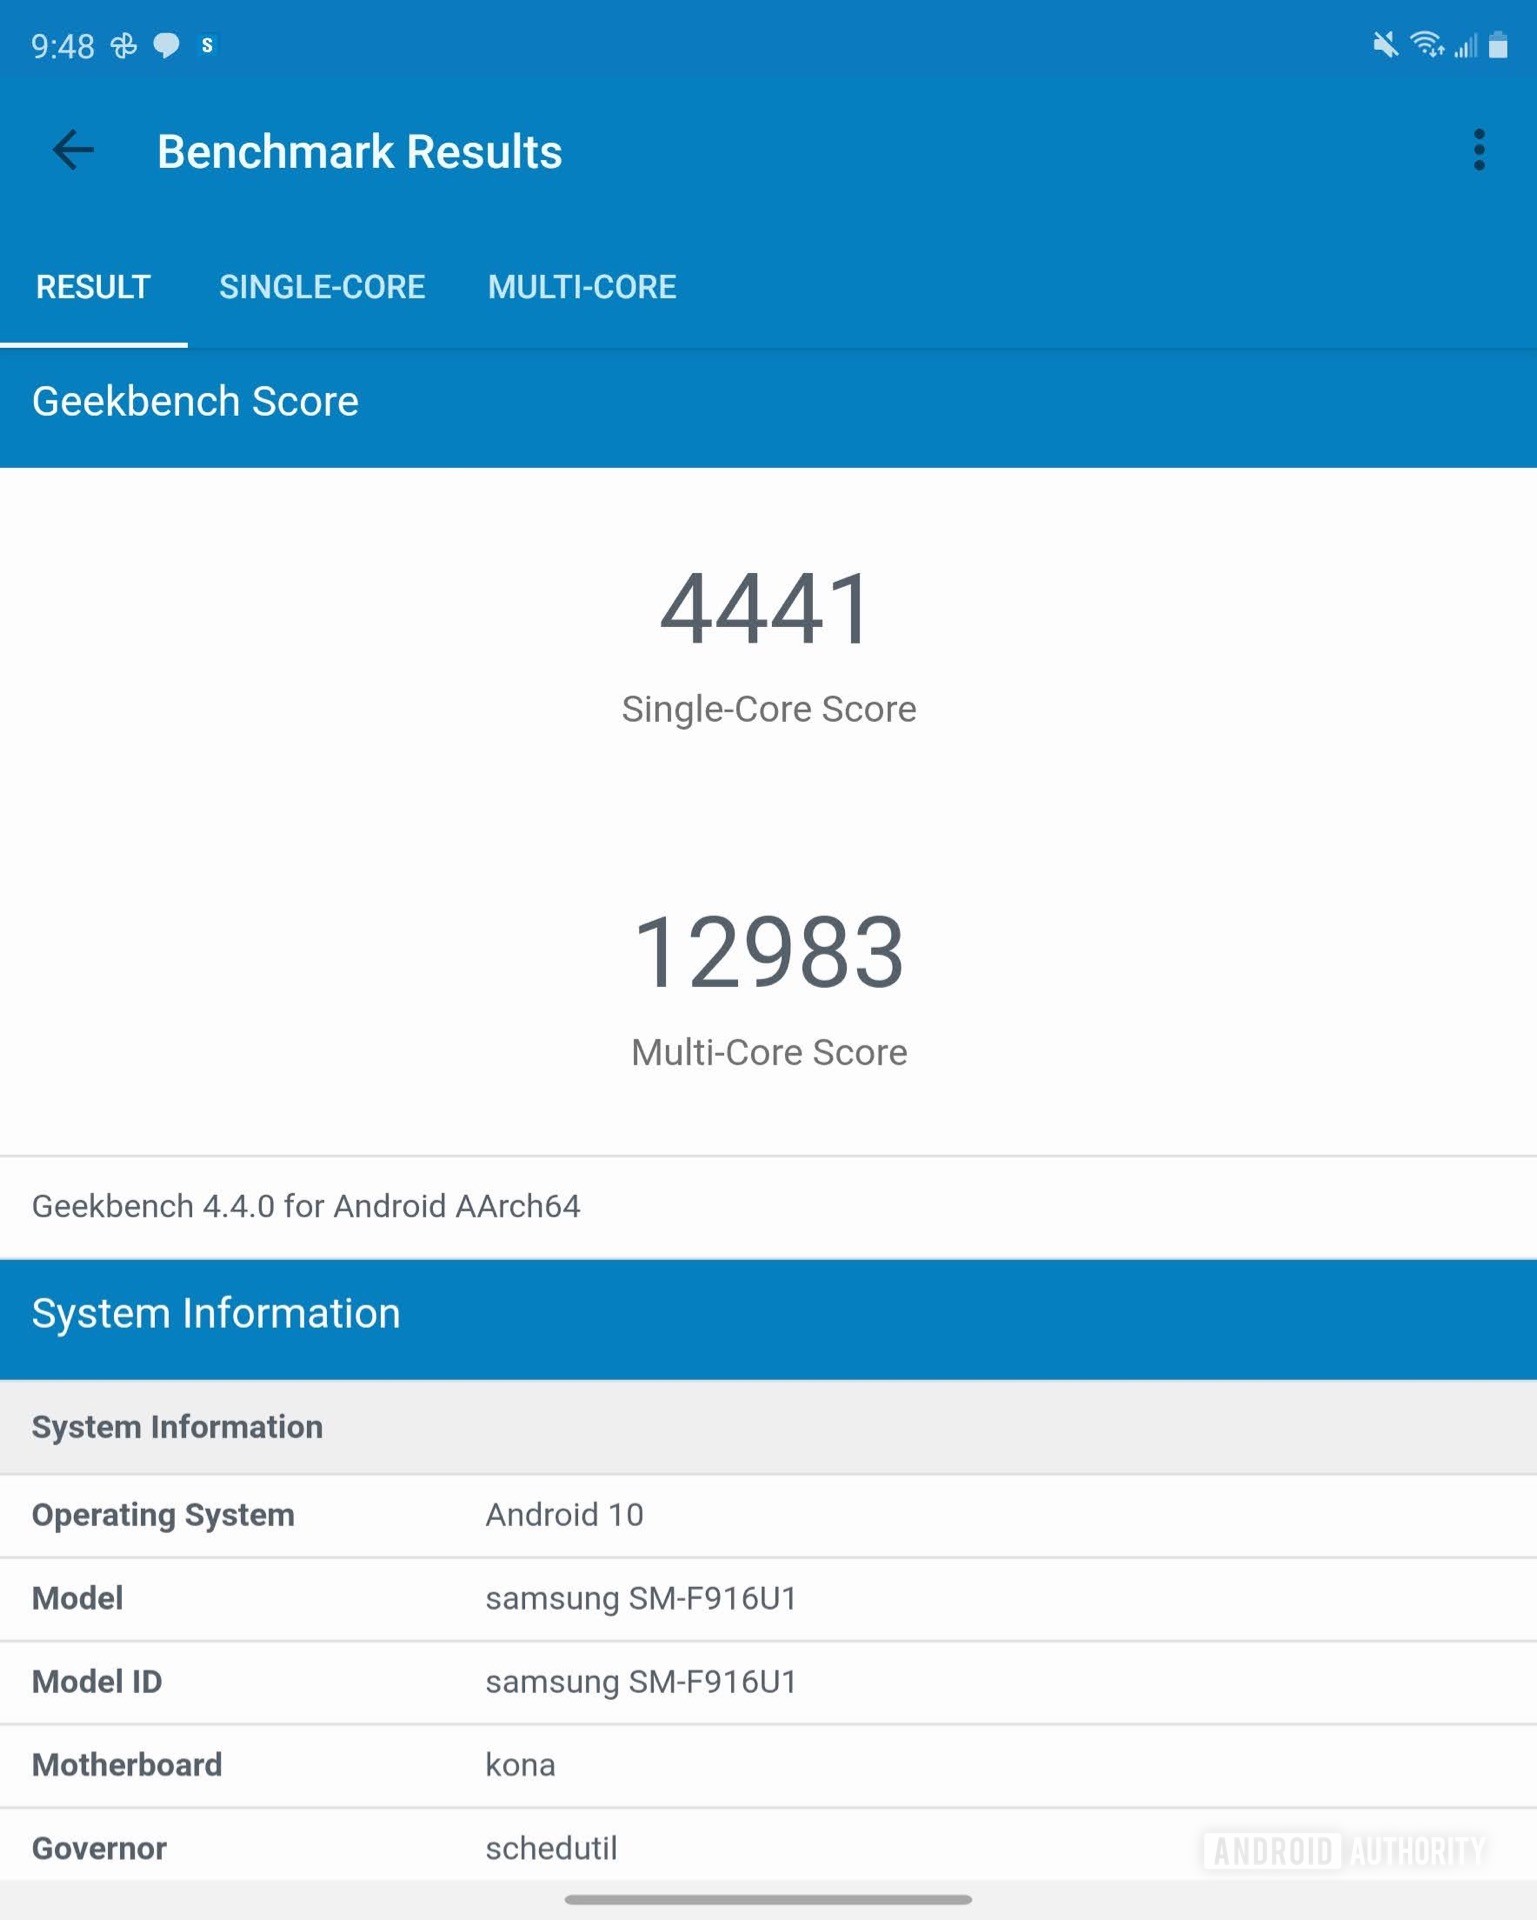Image resolution: width=1537 pixels, height=1920 pixels.
Task: Tap the Governor schedutil row
Action: 767,1848
